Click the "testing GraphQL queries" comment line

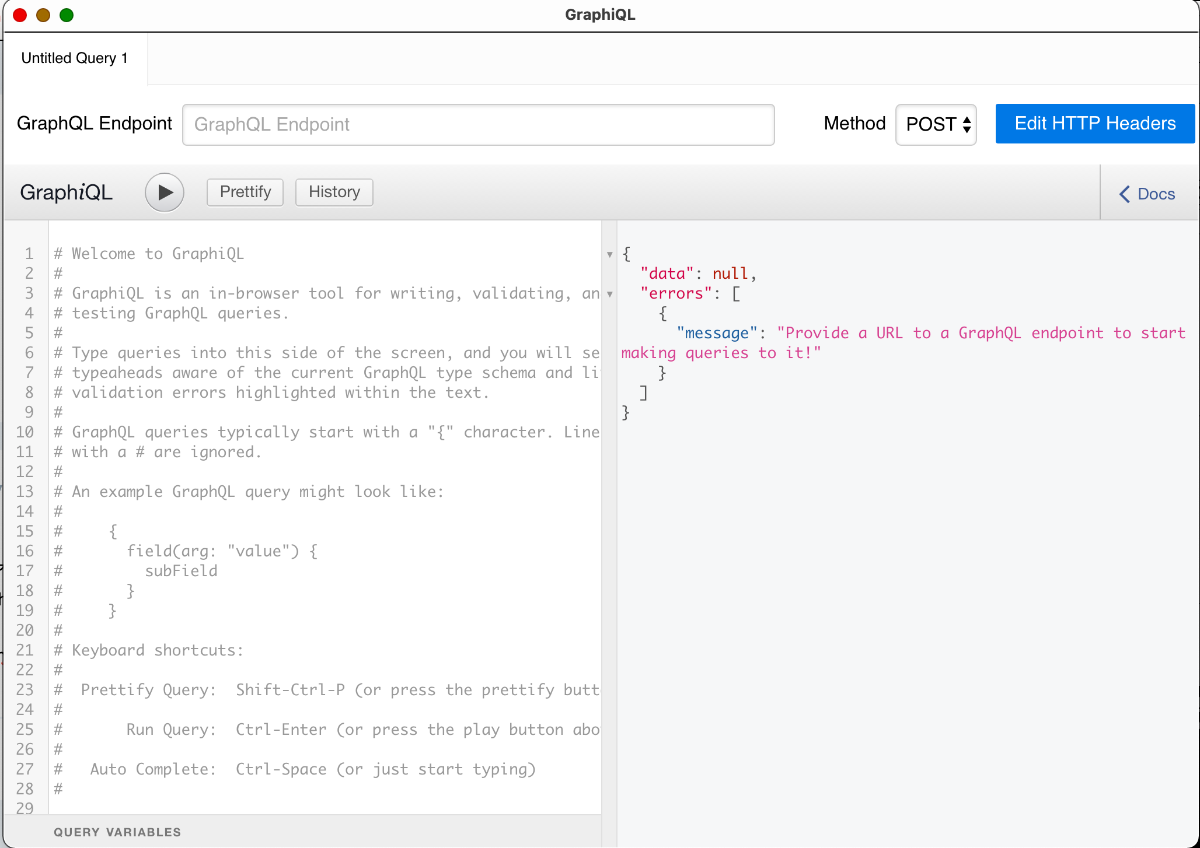pyautogui.click(x=171, y=313)
